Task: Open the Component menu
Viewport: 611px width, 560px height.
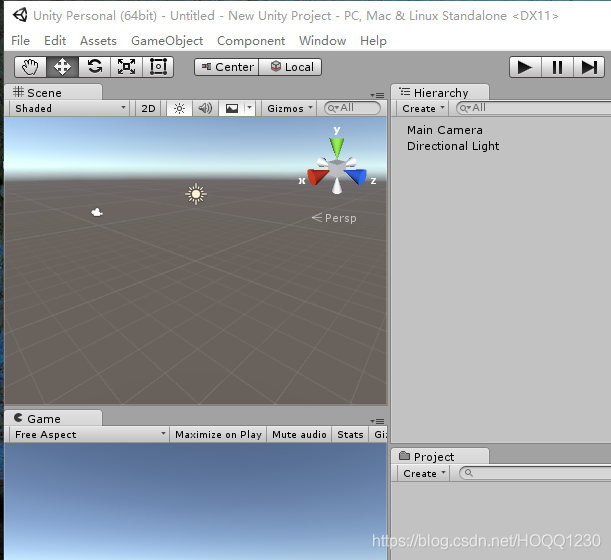Action: coord(251,41)
